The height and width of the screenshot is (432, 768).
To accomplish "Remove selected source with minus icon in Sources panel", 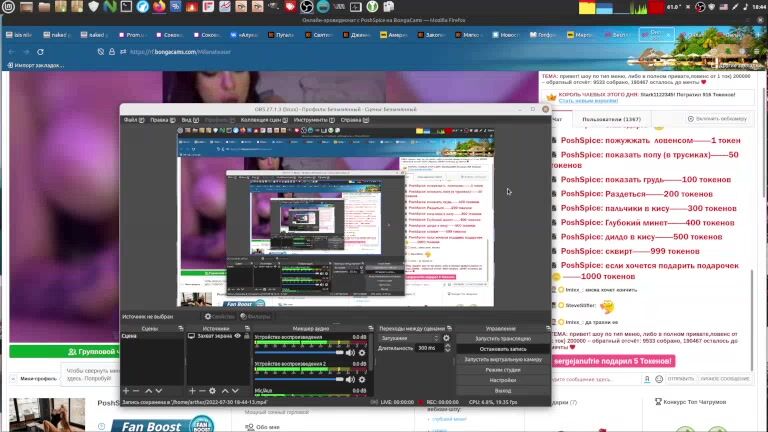I will point(201,391).
